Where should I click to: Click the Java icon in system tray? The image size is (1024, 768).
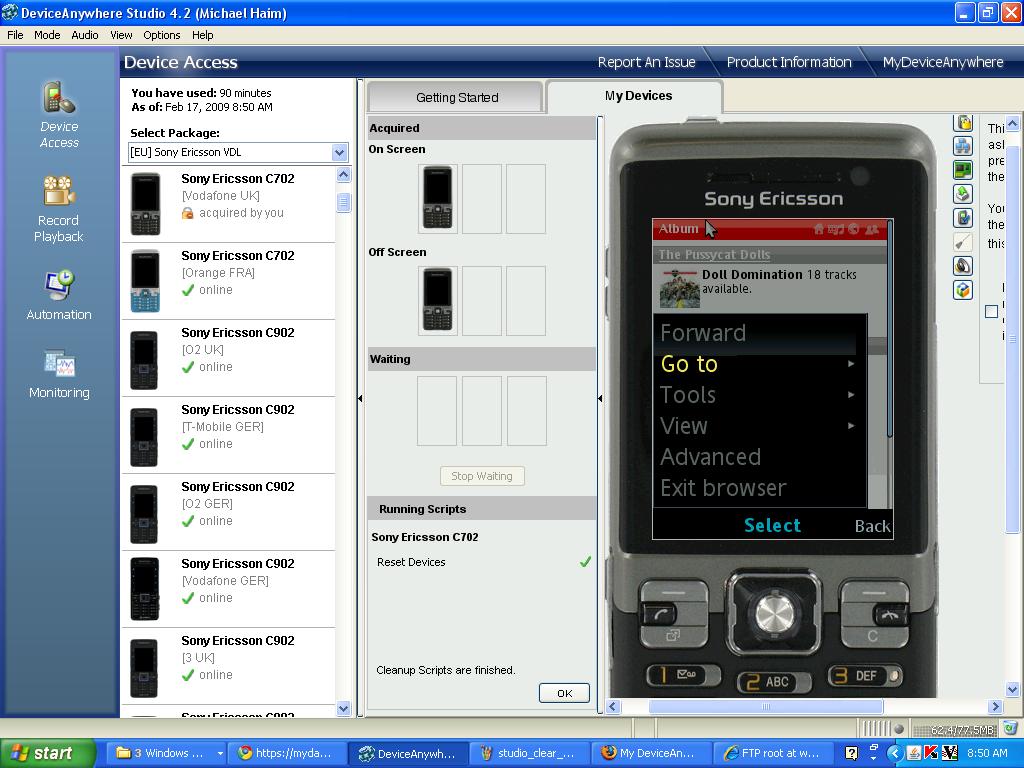point(914,753)
